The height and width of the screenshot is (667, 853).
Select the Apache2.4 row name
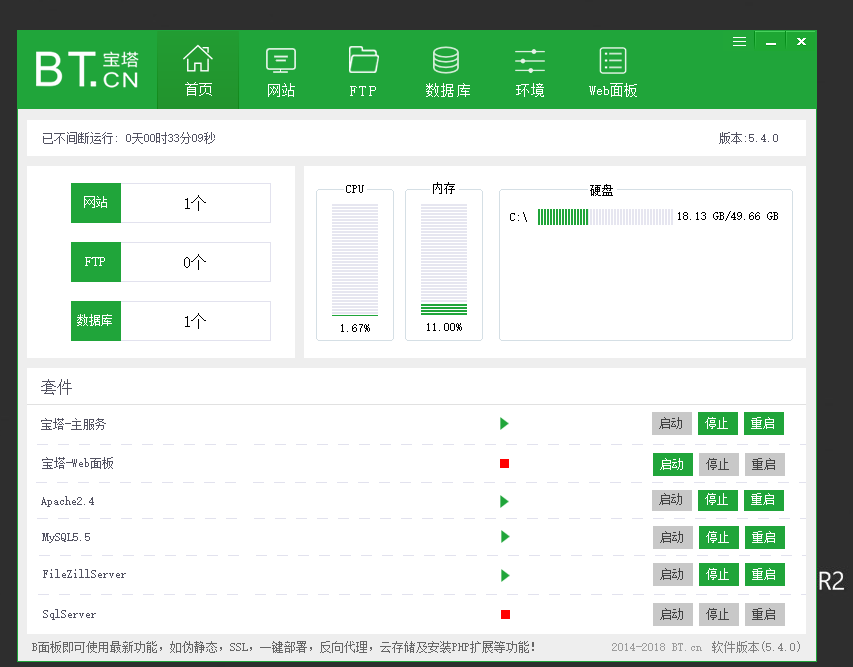[67, 501]
